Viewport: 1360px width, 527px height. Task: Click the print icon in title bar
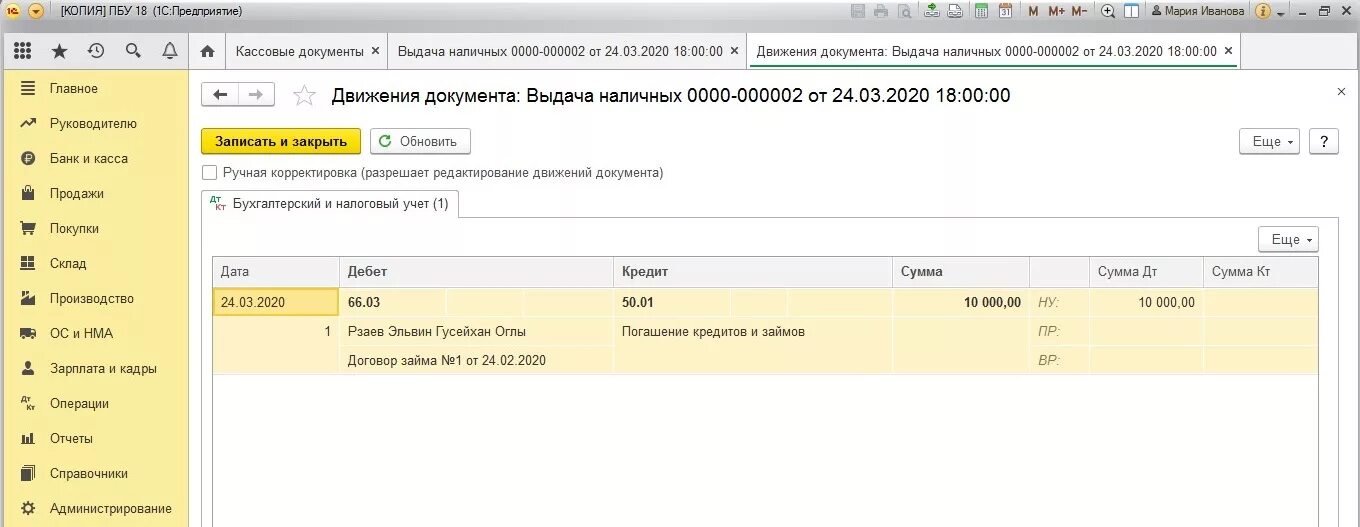881,11
